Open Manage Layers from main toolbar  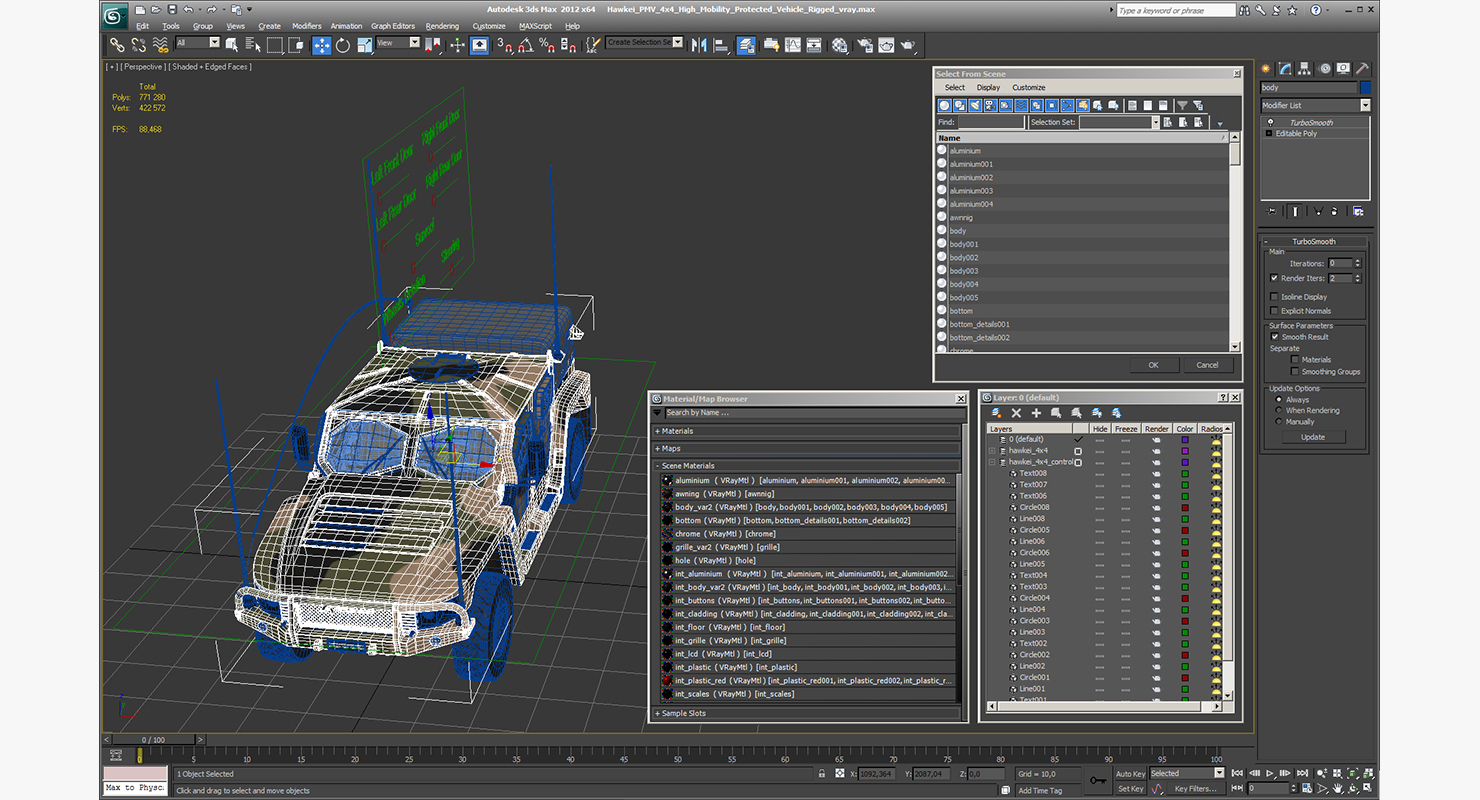tap(746, 45)
